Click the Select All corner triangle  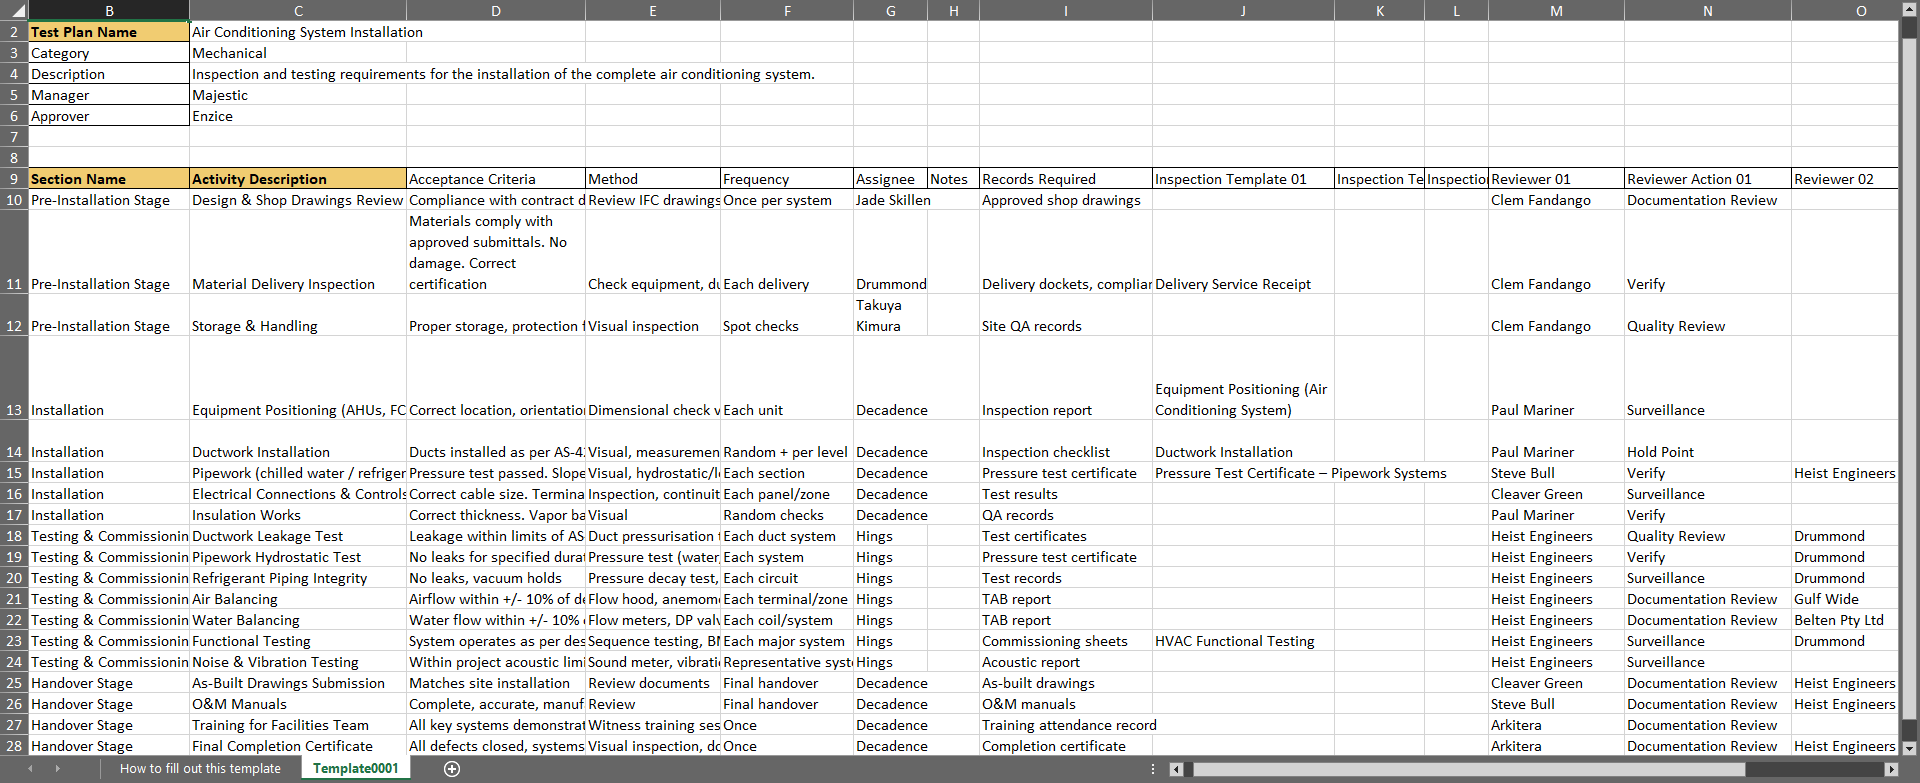pos(14,11)
